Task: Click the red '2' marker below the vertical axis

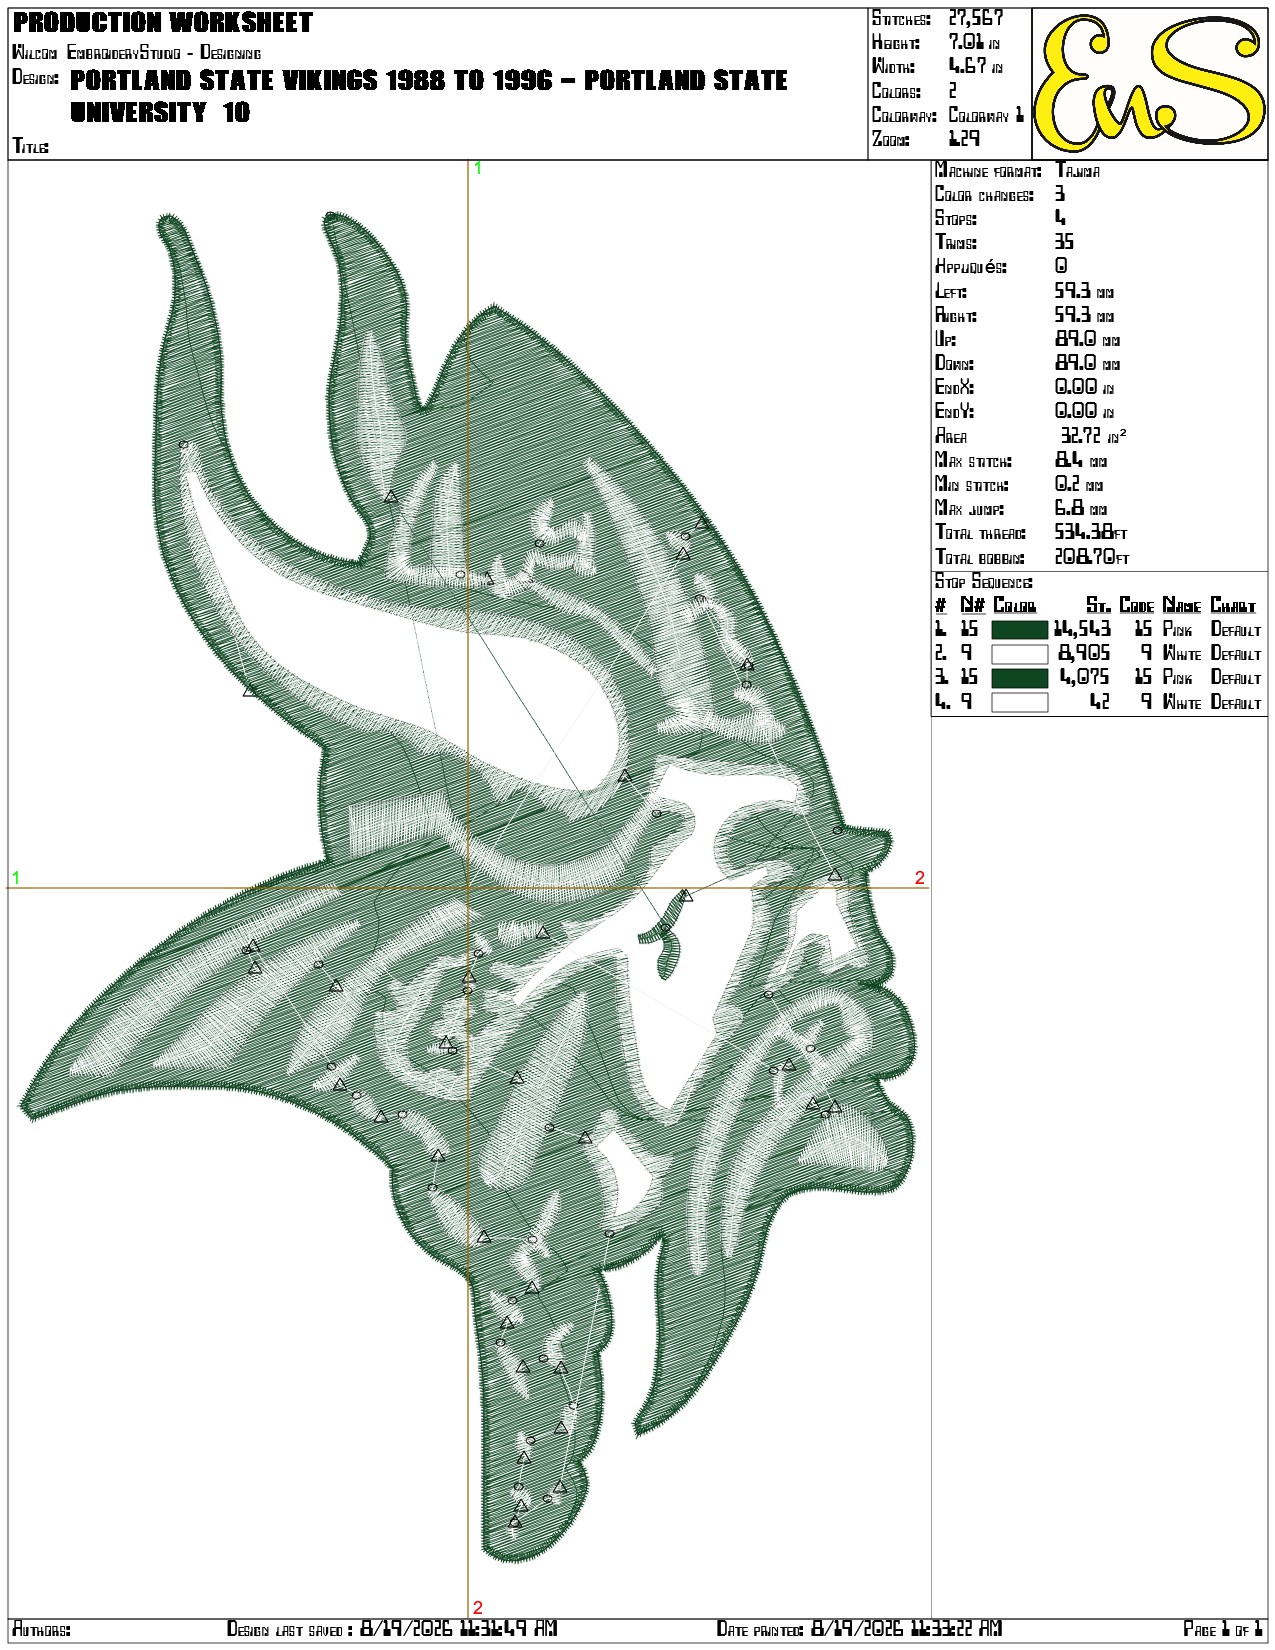Action: 478,1607
